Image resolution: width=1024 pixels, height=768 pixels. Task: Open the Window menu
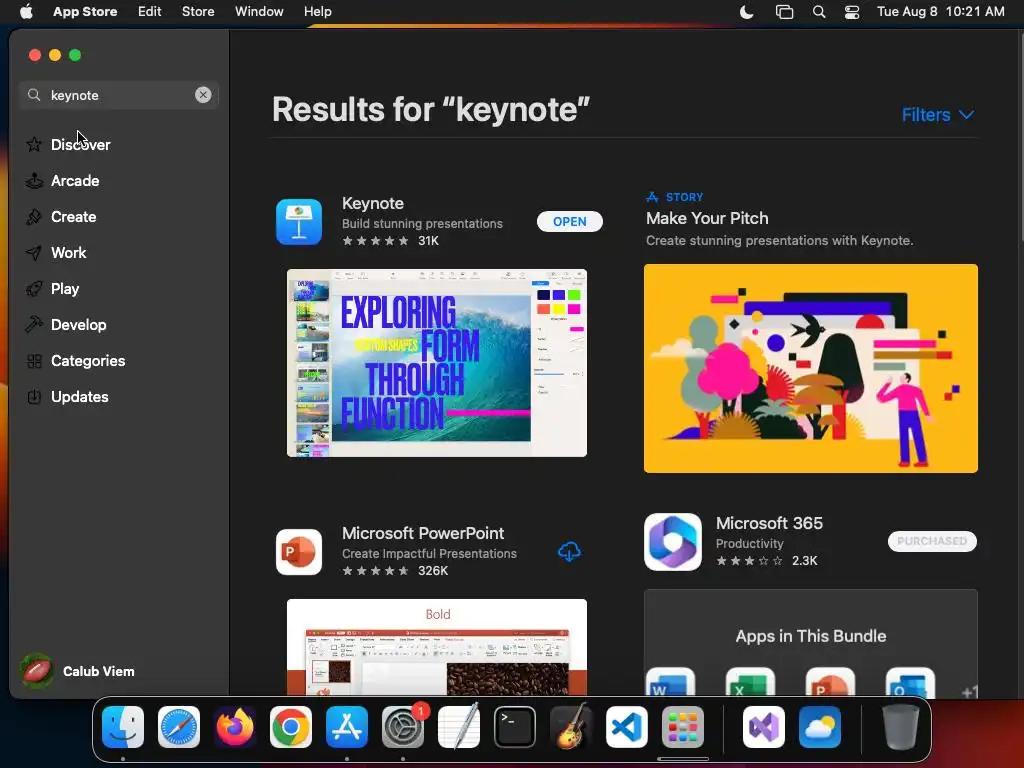tap(259, 12)
